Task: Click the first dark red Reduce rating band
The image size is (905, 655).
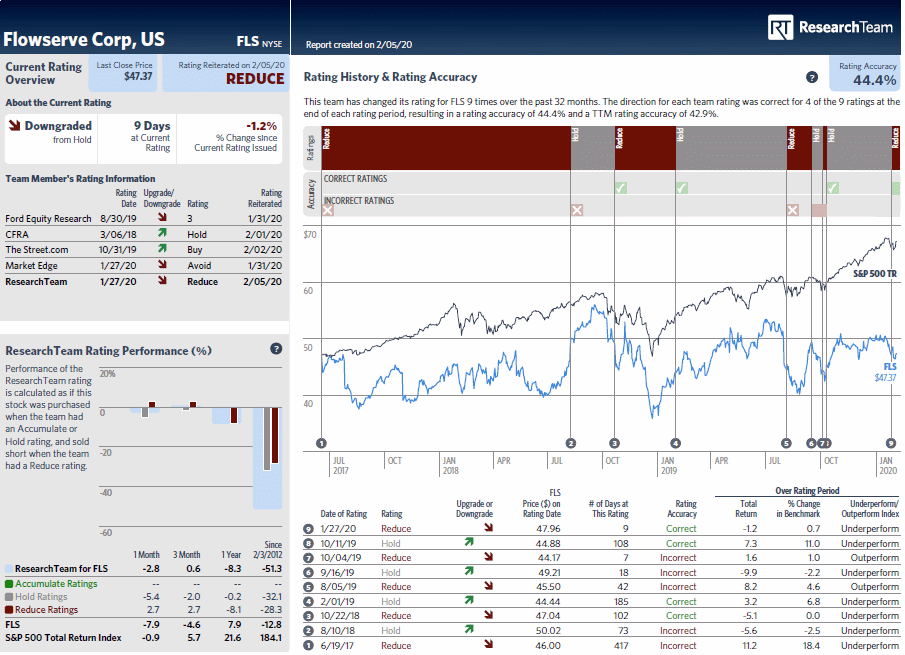Action: pos(446,148)
